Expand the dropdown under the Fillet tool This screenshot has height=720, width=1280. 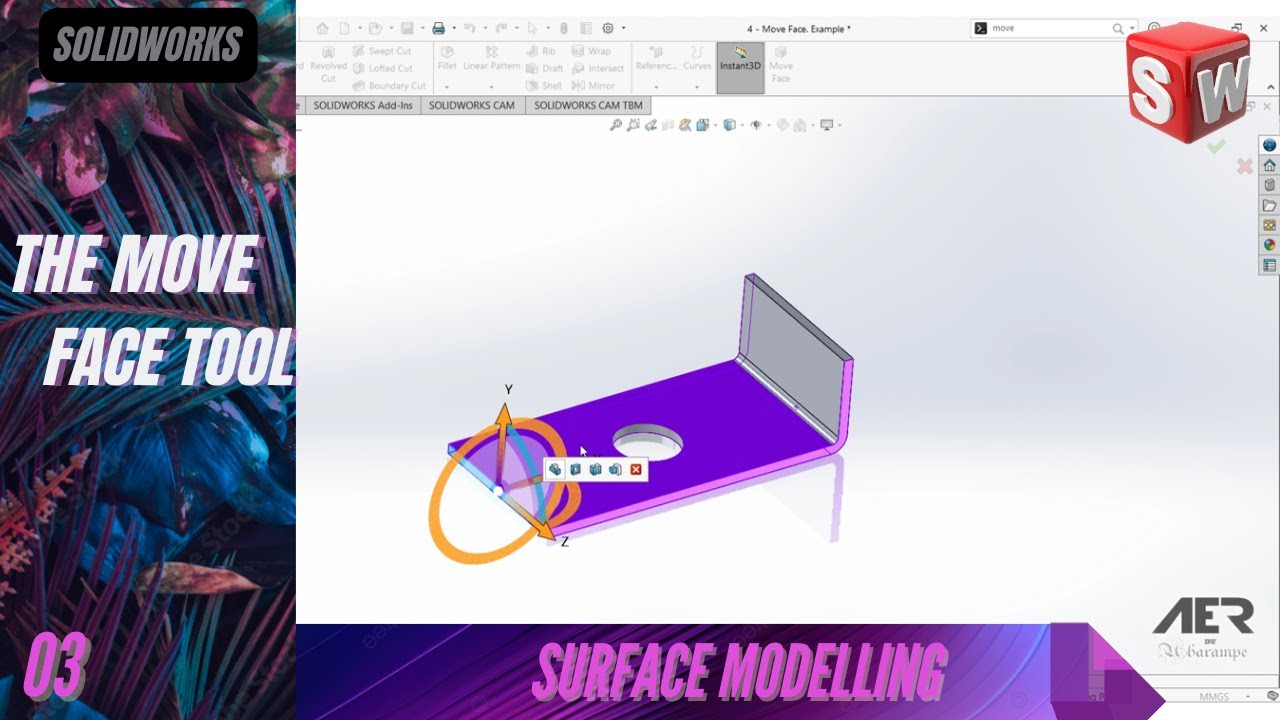[447, 87]
